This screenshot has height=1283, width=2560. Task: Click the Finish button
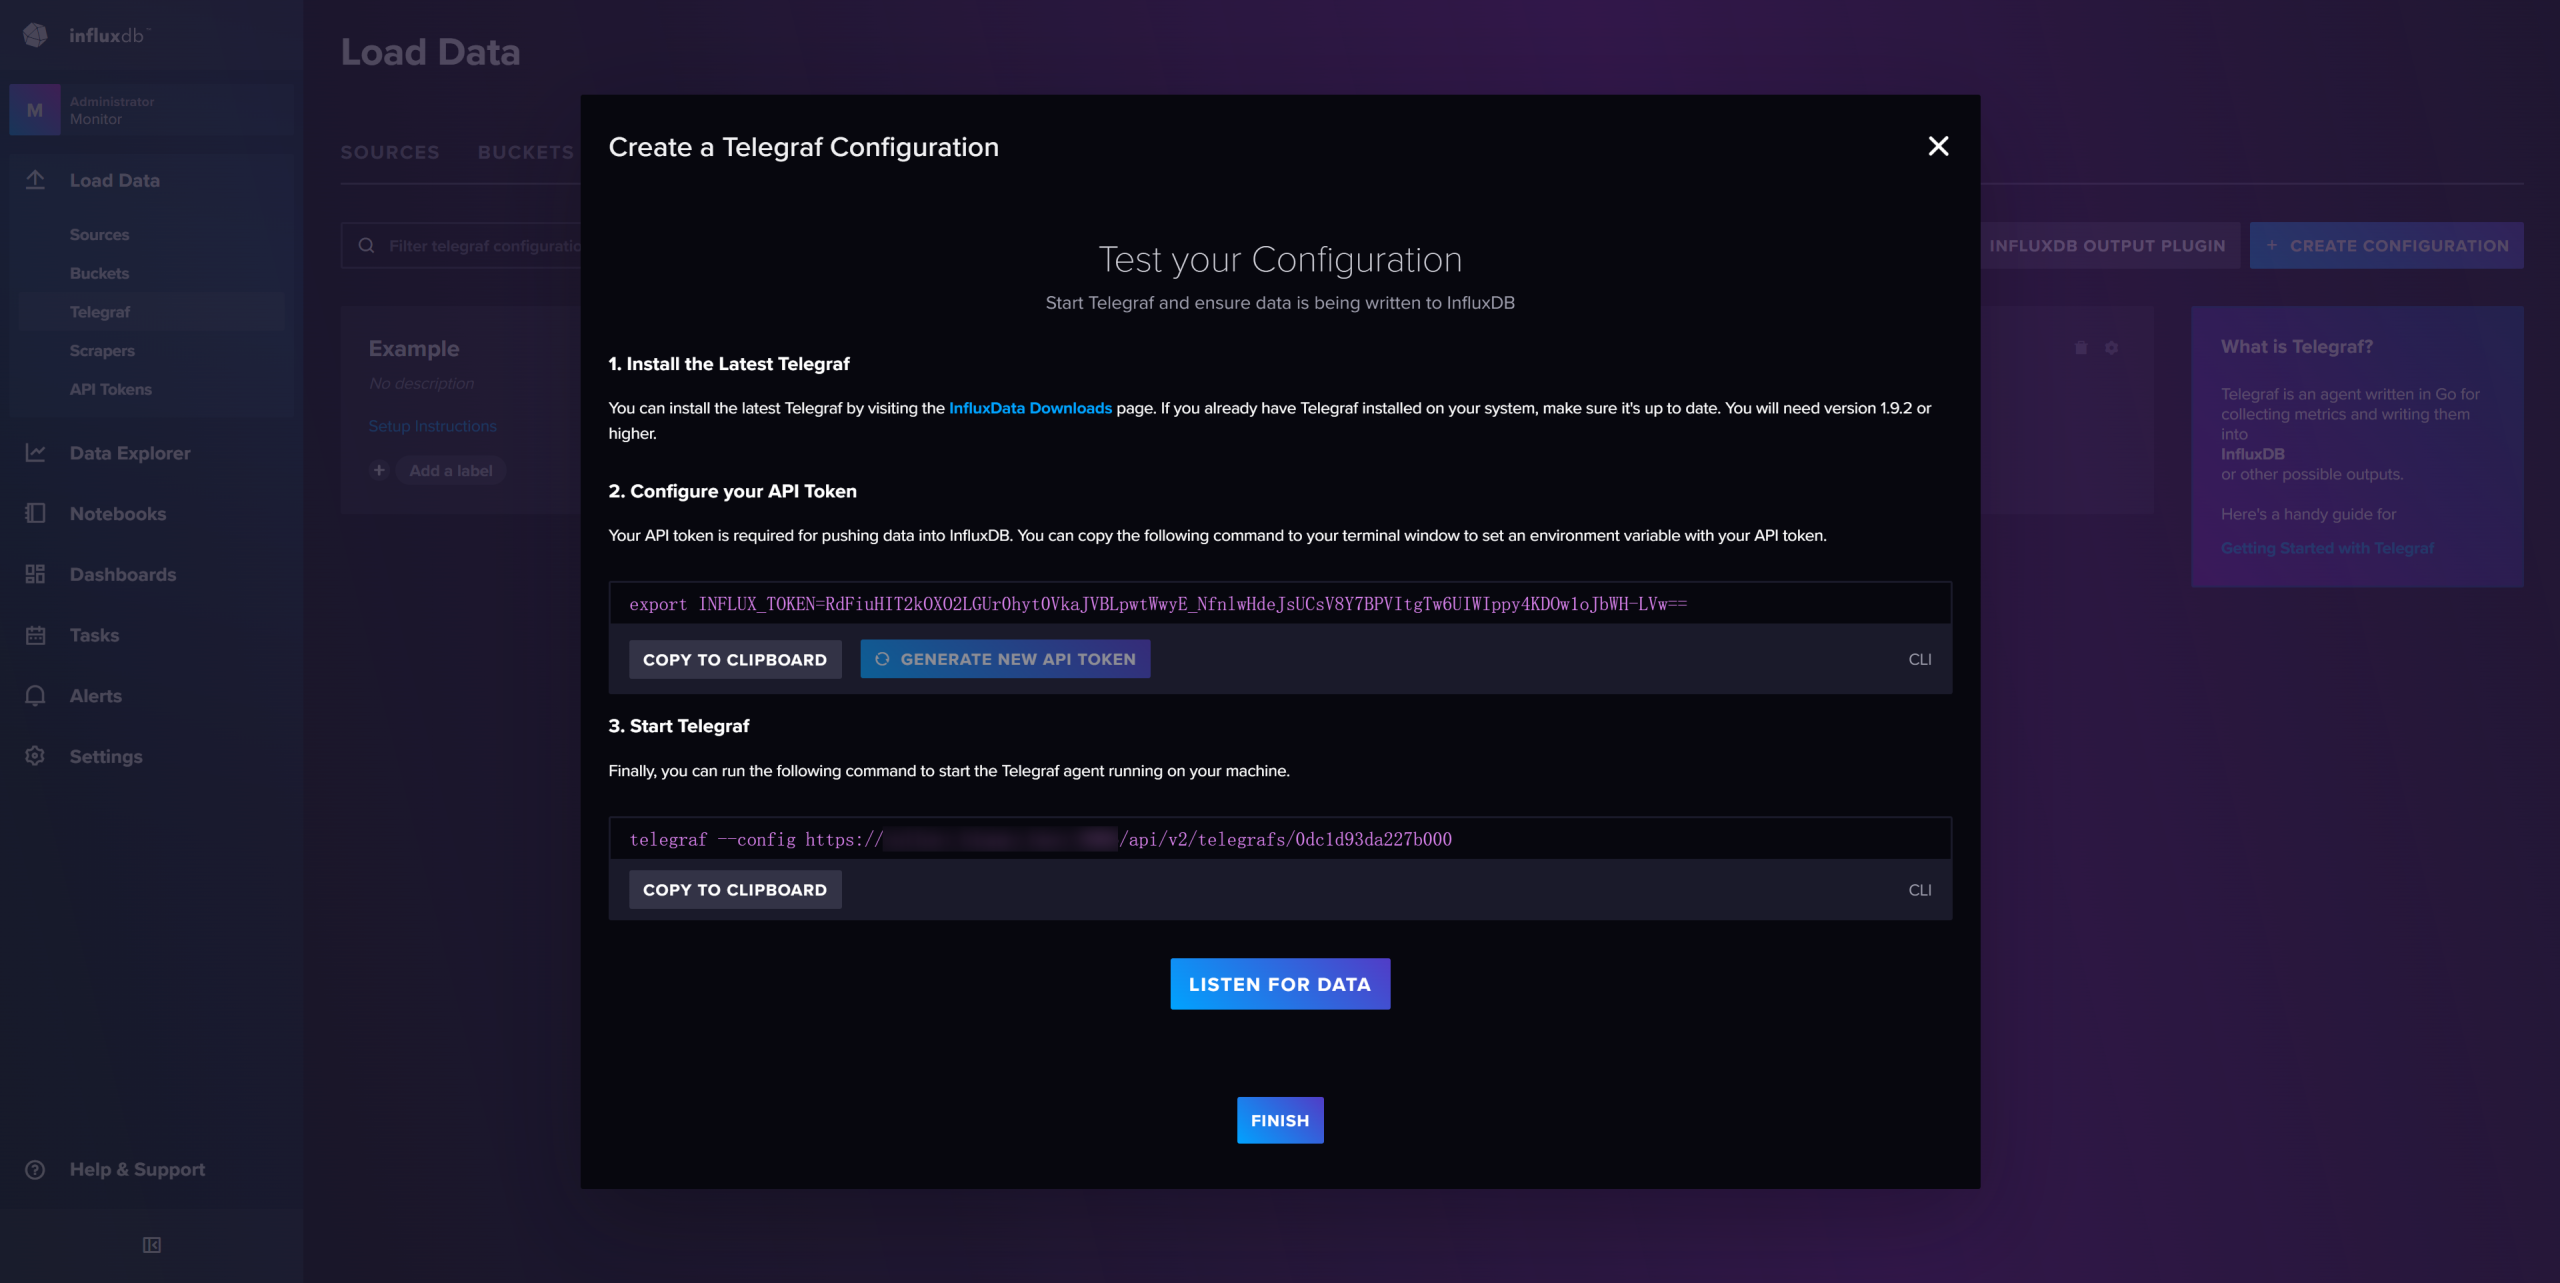[x=1280, y=1120]
